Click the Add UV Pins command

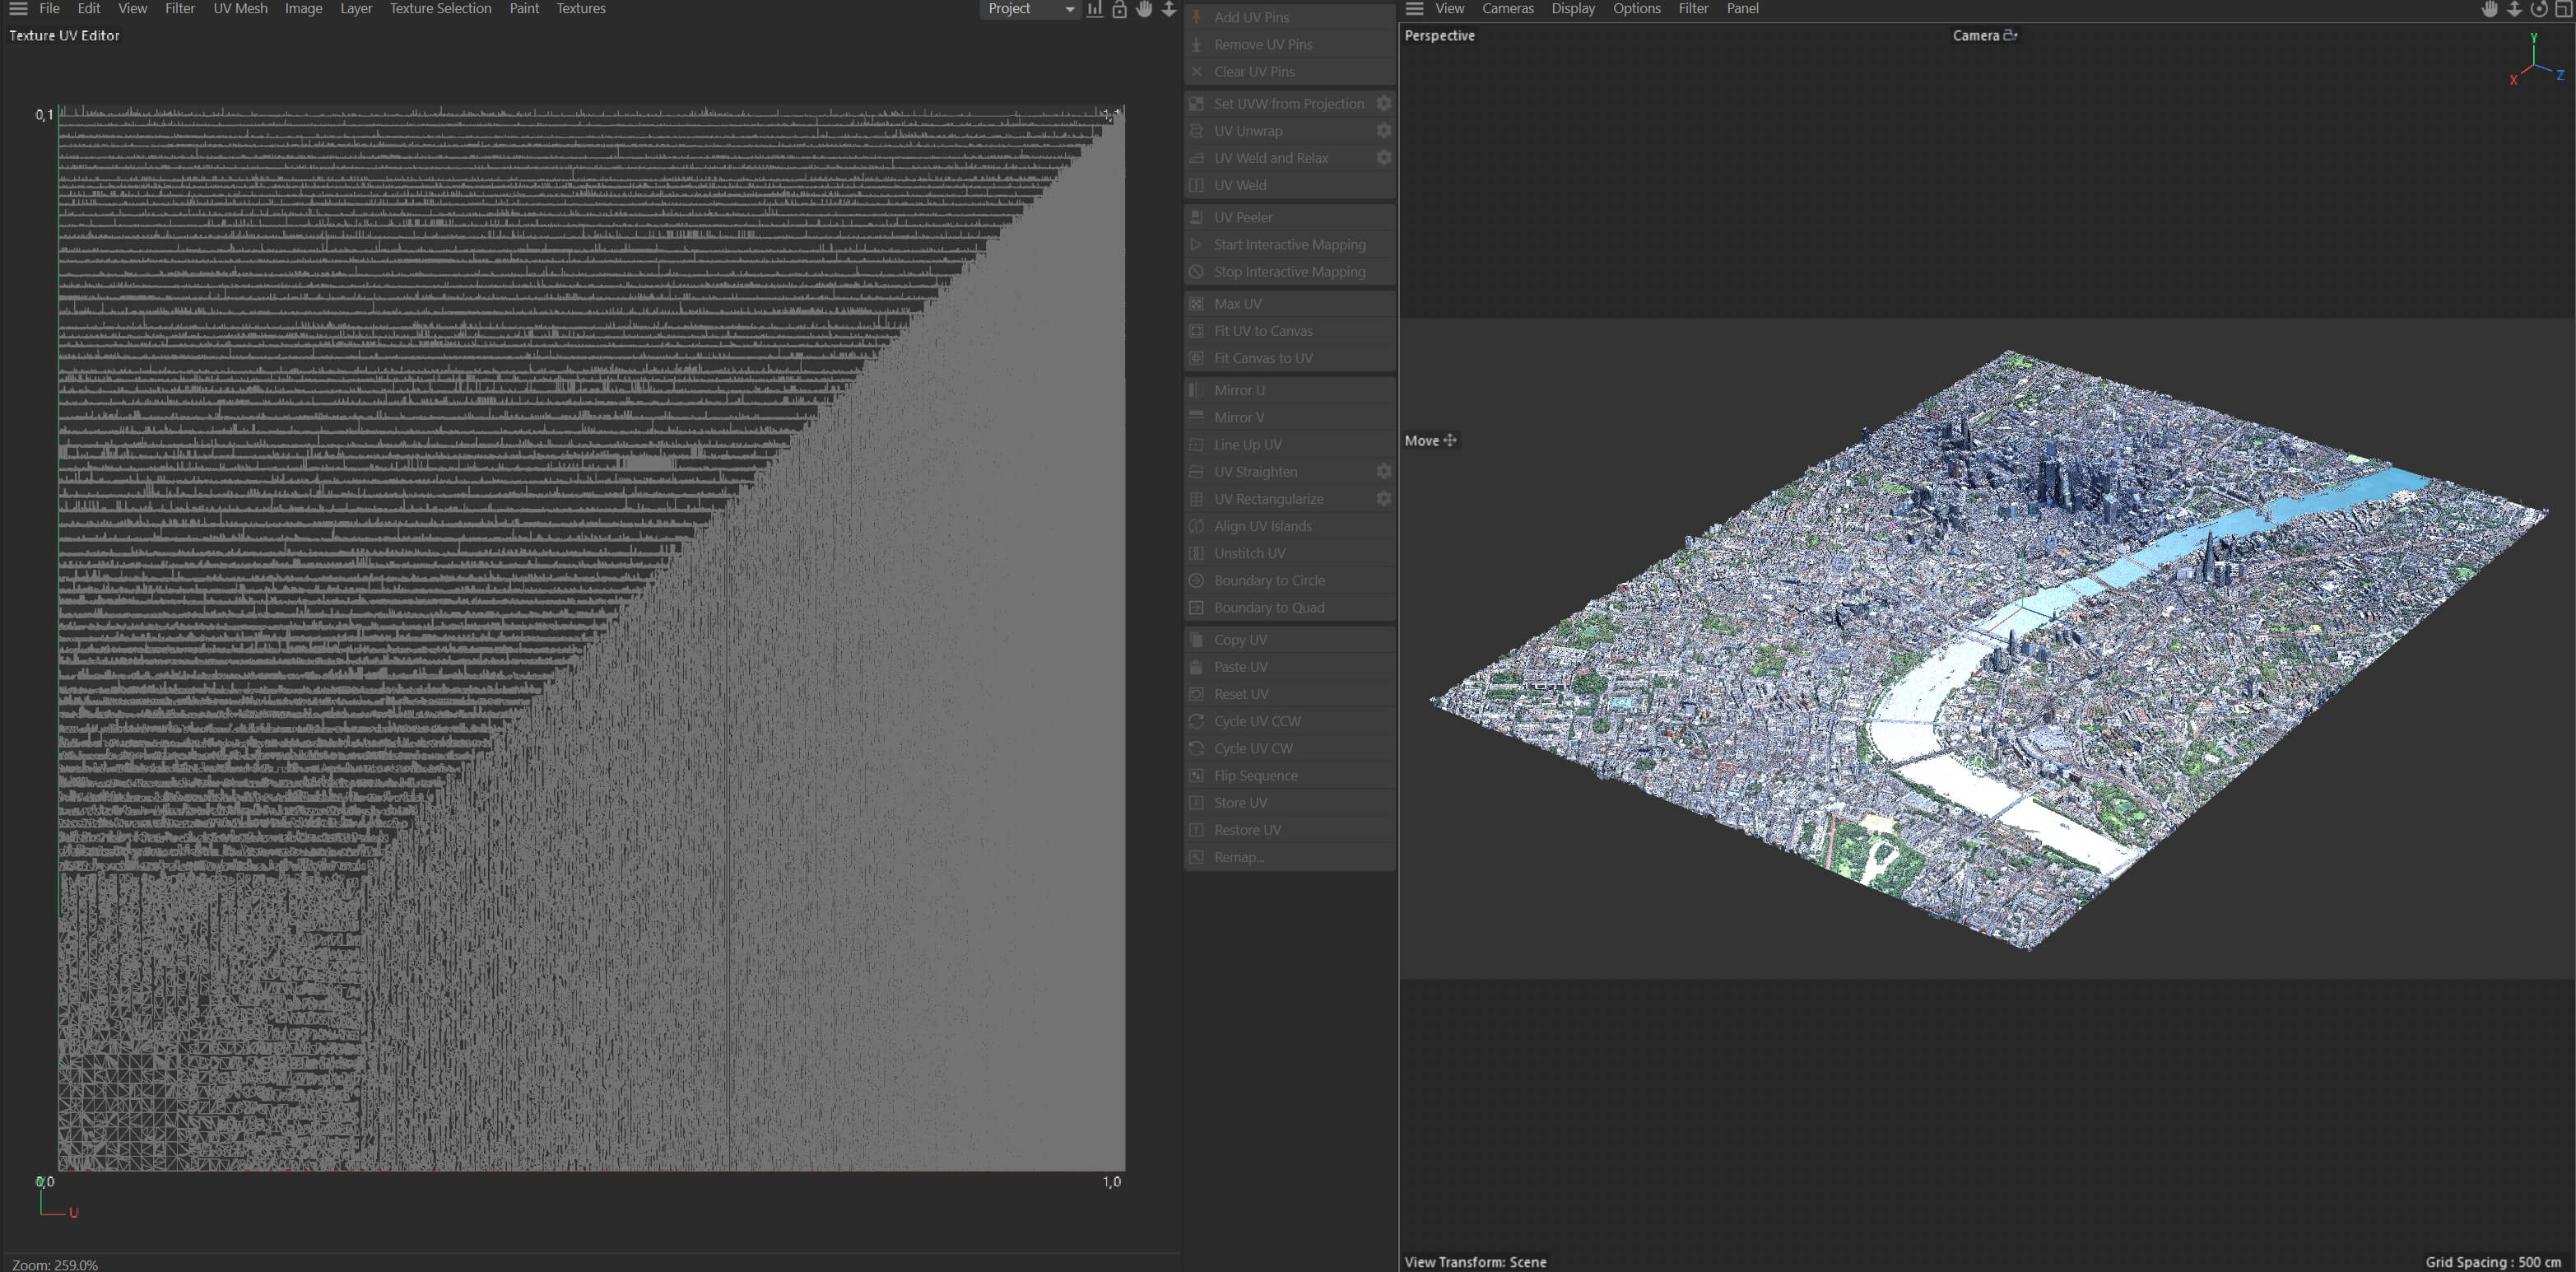(1289, 17)
